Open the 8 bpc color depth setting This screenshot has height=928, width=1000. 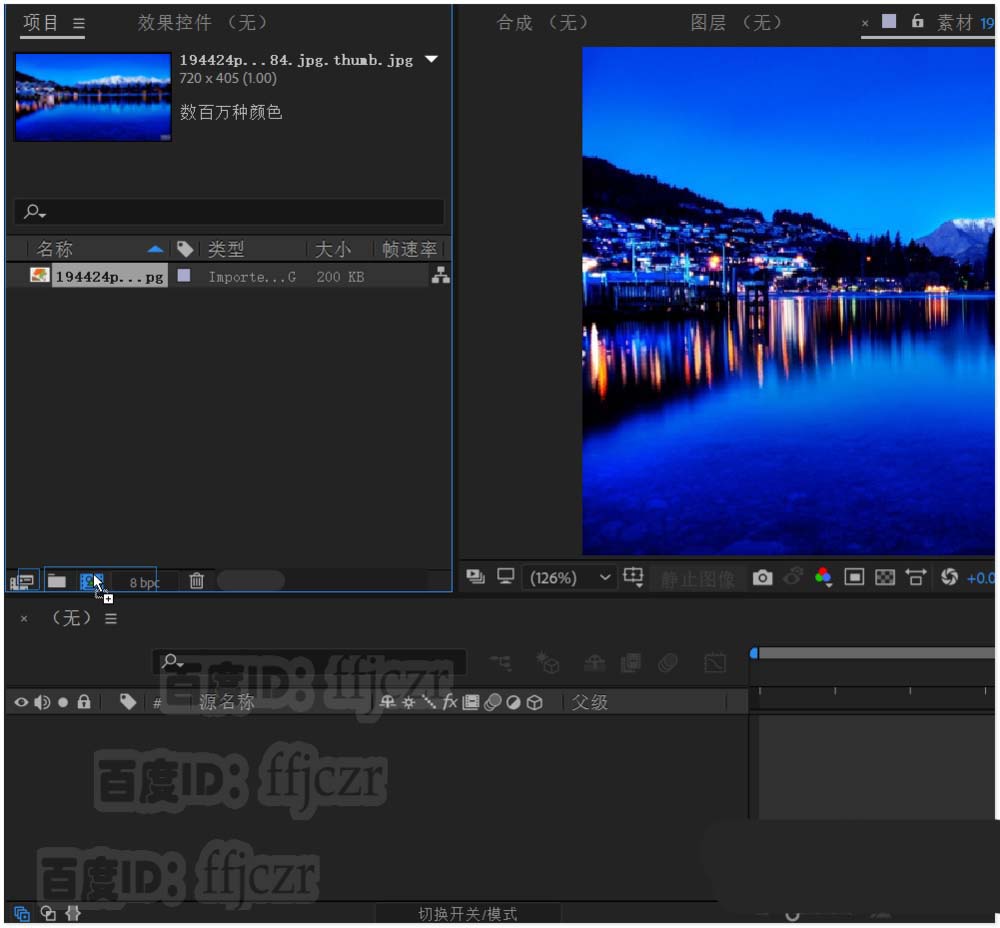click(x=144, y=582)
